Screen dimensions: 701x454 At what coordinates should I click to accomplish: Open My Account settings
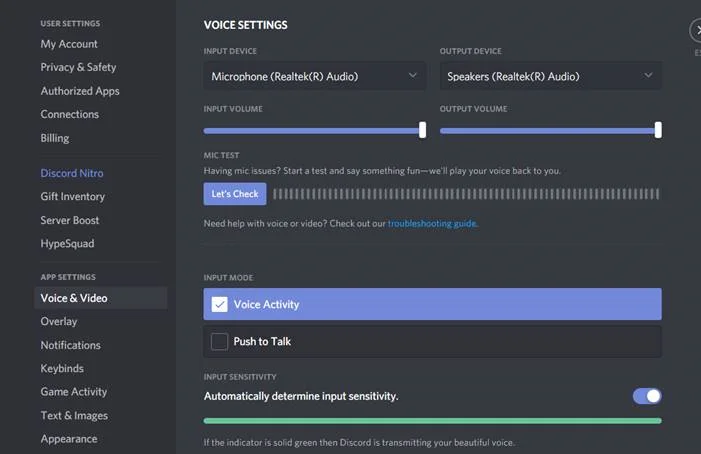[69, 44]
